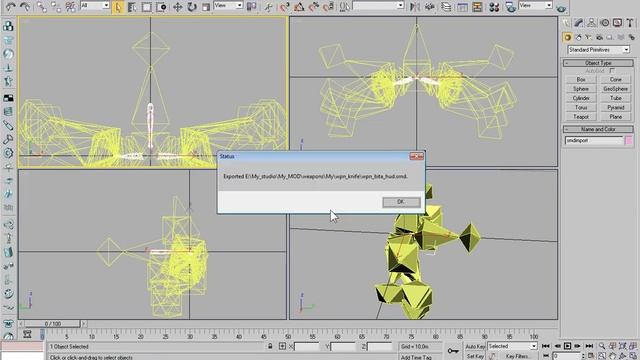The width and height of the screenshot is (640, 360).
Task: Close the Status dialog window
Action: click(416, 156)
